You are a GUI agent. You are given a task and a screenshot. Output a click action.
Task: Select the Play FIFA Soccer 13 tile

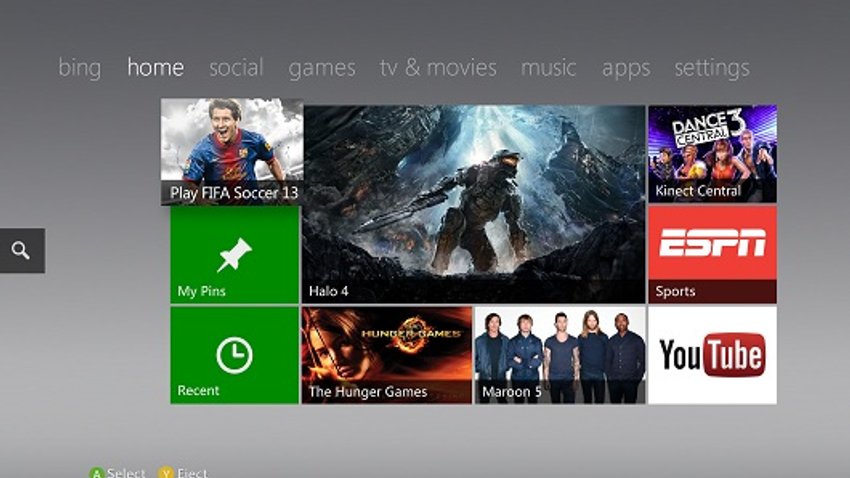pos(232,152)
